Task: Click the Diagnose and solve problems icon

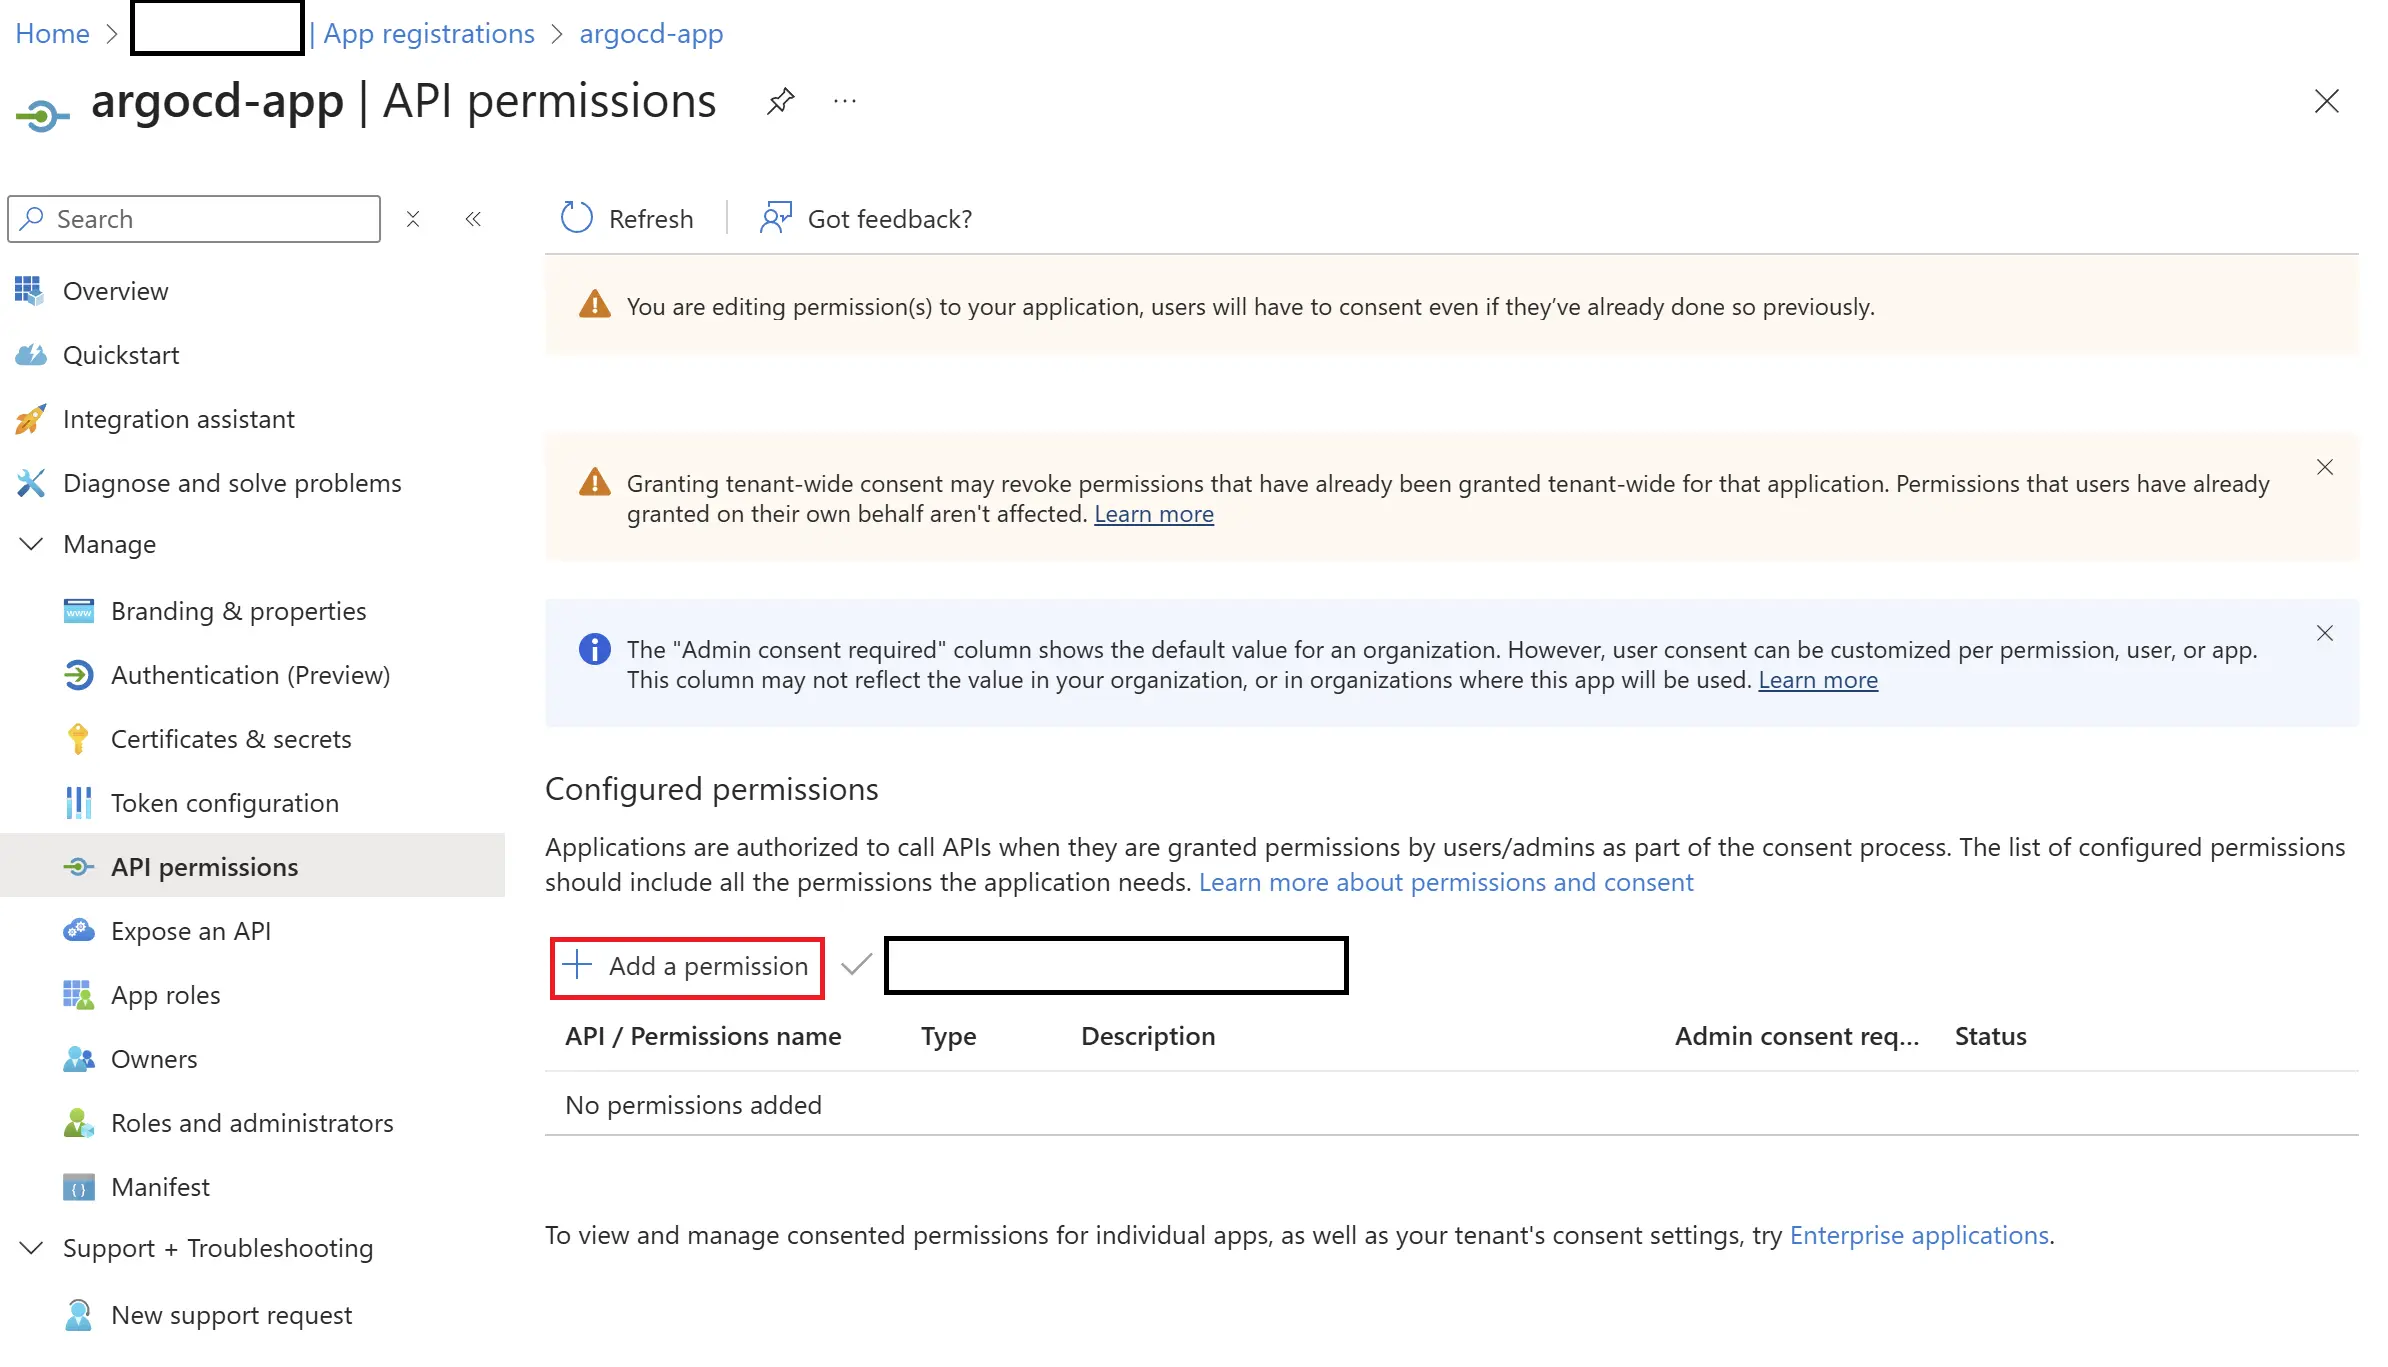Action: pyautogui.click(x=30, y=483)
